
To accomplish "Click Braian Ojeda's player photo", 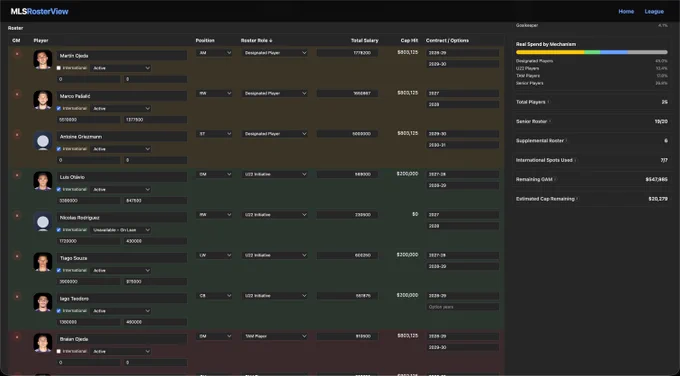I will (42, 343).
